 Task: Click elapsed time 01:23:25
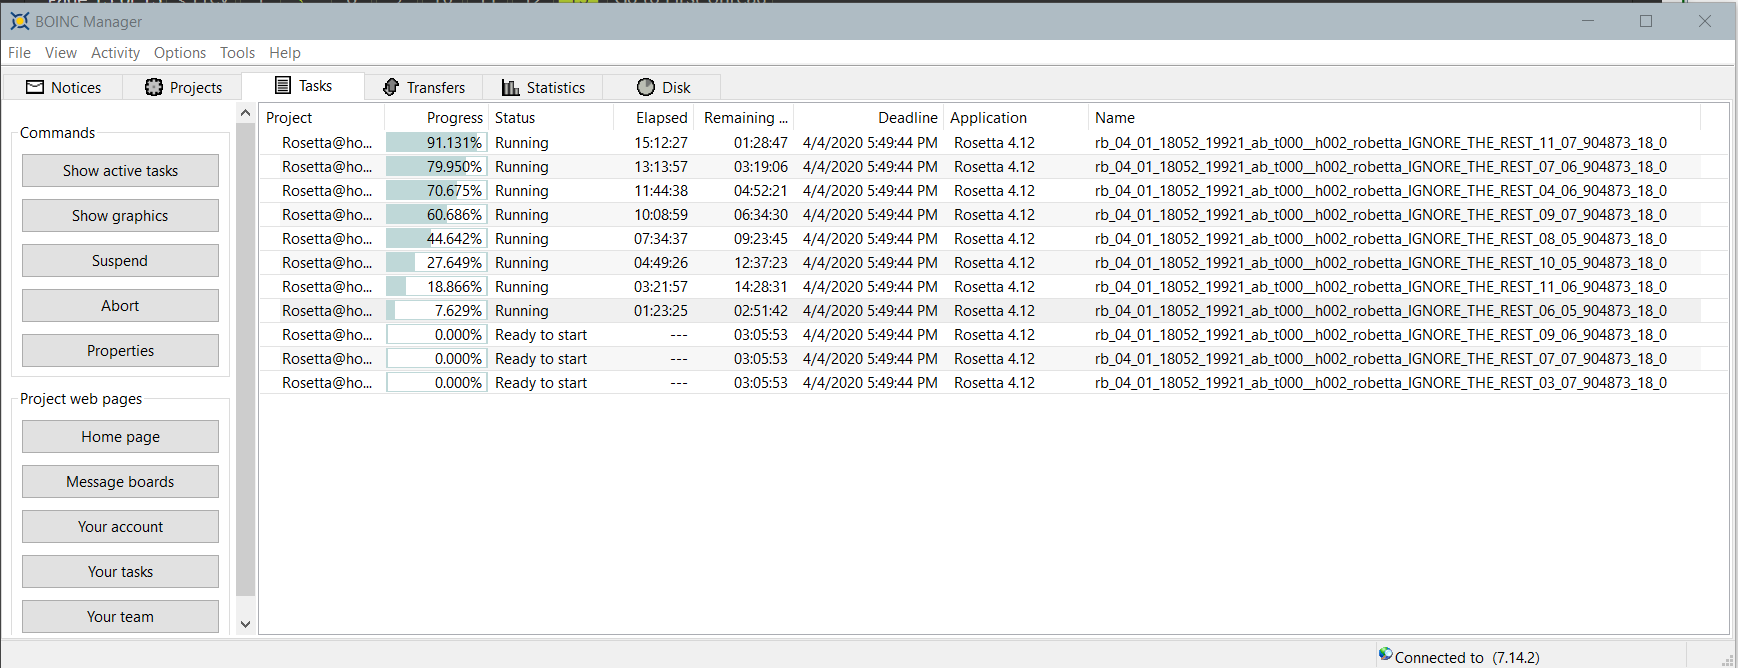click(661, 311)
